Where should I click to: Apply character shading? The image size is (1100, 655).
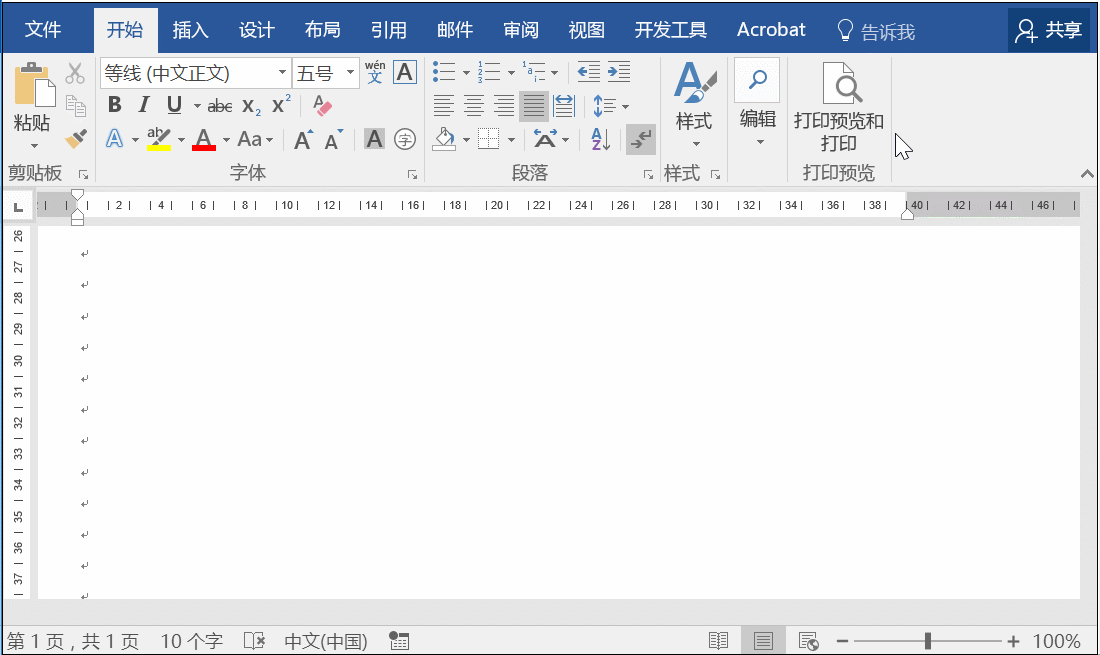(x=375, y=139)
